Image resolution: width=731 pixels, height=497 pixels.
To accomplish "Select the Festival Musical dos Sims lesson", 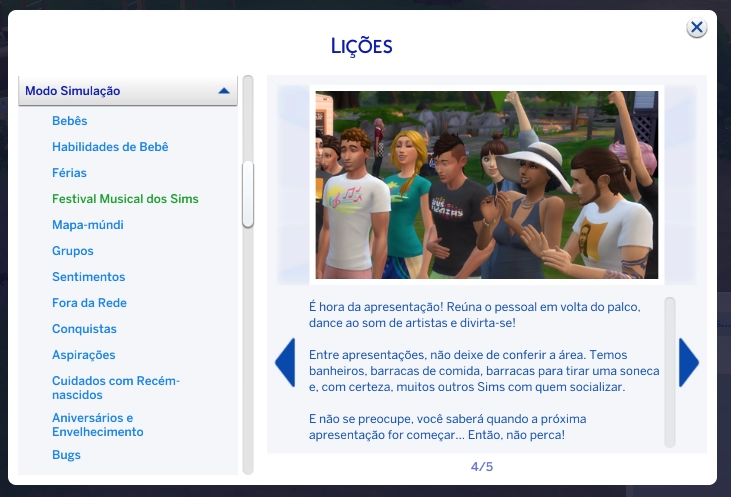I will [x=125, y=199].
